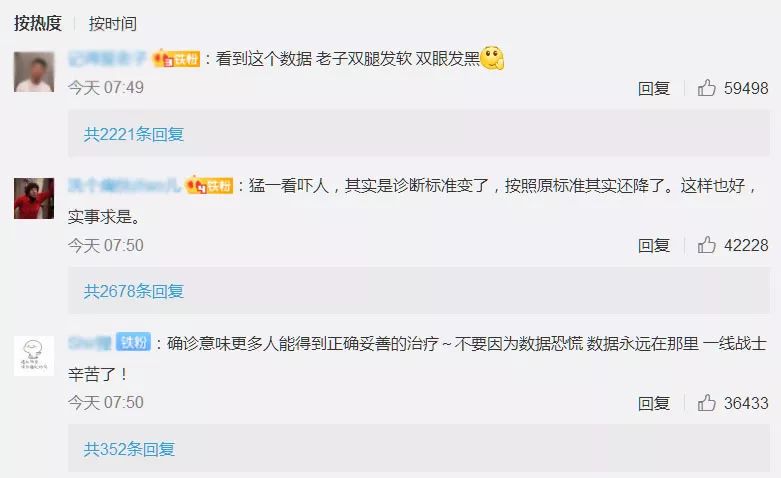Open the blurred username of first commenter
781x478 pixels.
click(108, 59)
